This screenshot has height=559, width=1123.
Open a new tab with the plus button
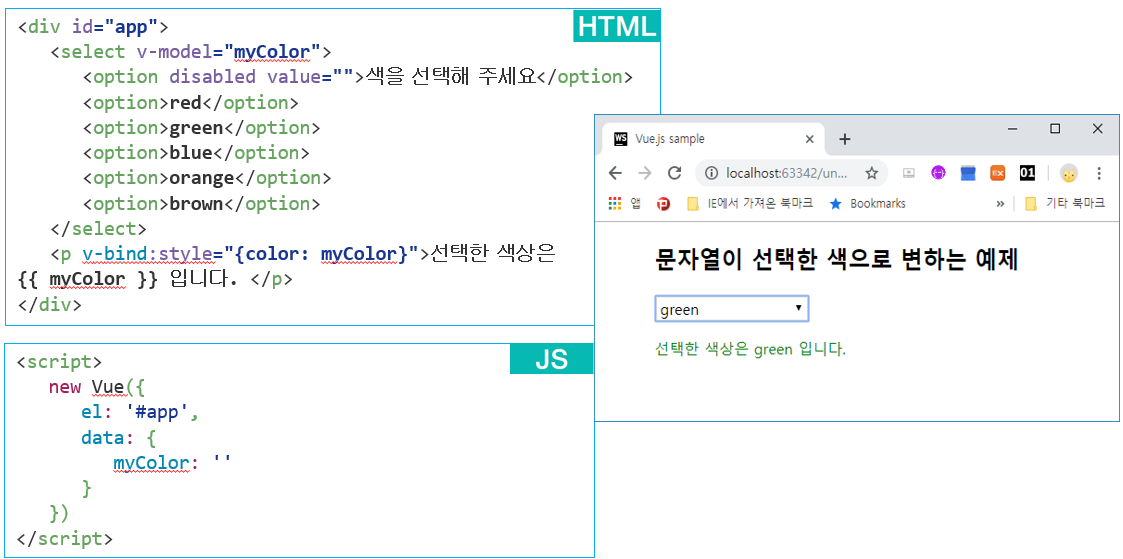844,139
